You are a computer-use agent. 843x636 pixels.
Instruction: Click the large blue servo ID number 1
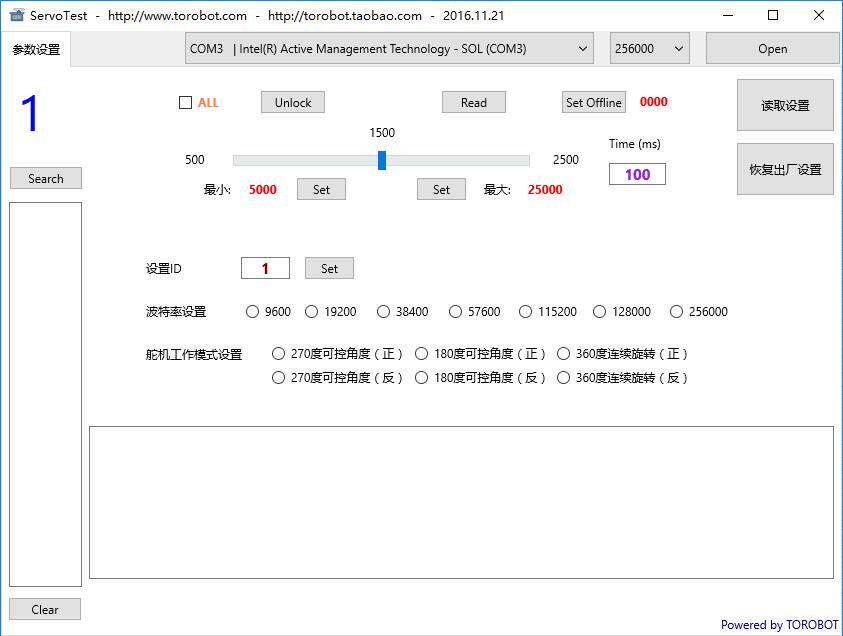pyautogui.click(x=30, y=113)
